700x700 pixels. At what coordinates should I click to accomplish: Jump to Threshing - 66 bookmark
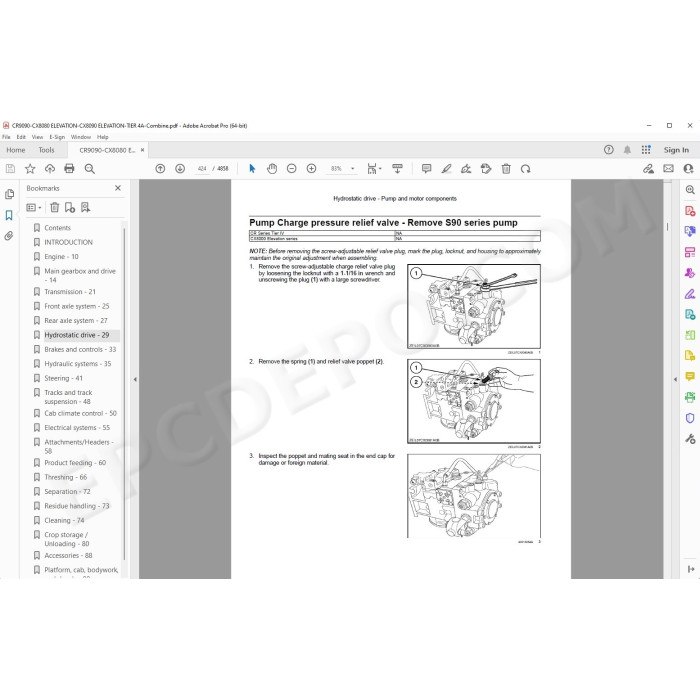click(x=66, y=477)
